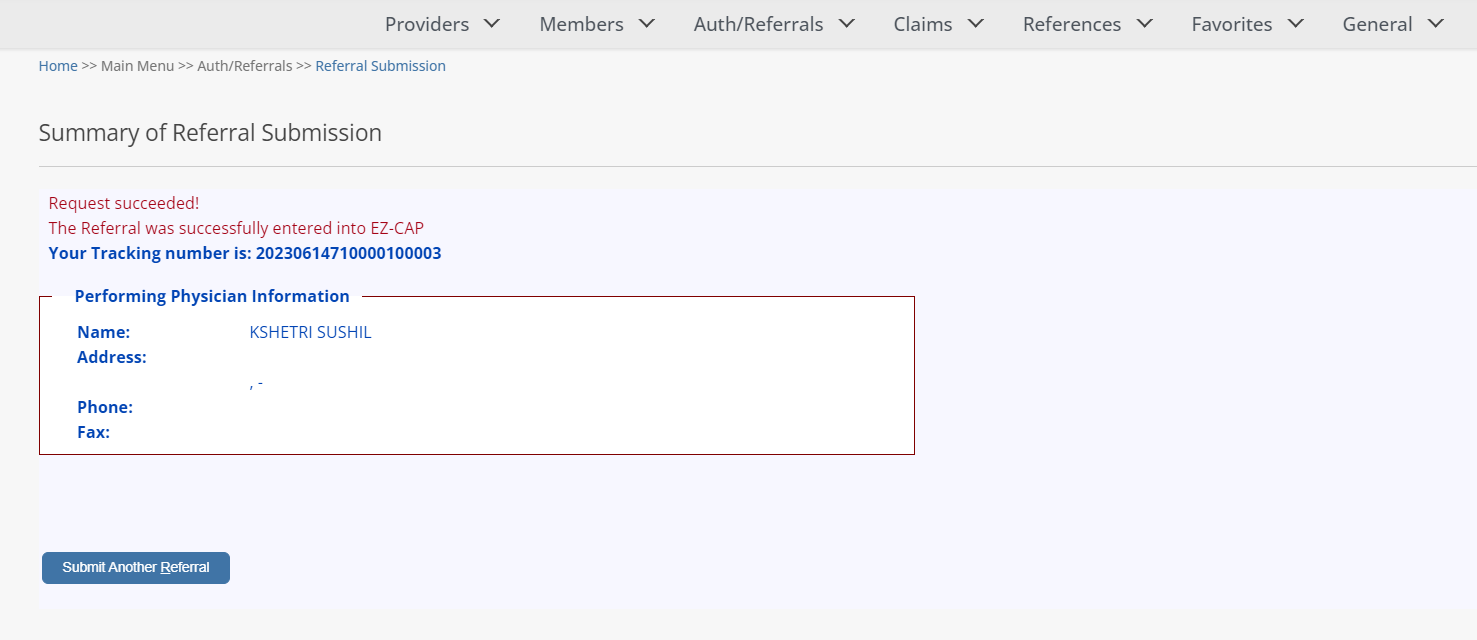Viewport: 1477px width, 640px height.
Task: Click the tracking number 2023061471000010003
Action: tap(348, 253)
